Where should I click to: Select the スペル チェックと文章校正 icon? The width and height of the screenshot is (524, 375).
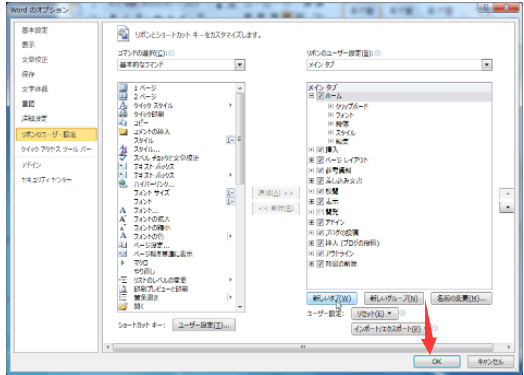[123, 158]
